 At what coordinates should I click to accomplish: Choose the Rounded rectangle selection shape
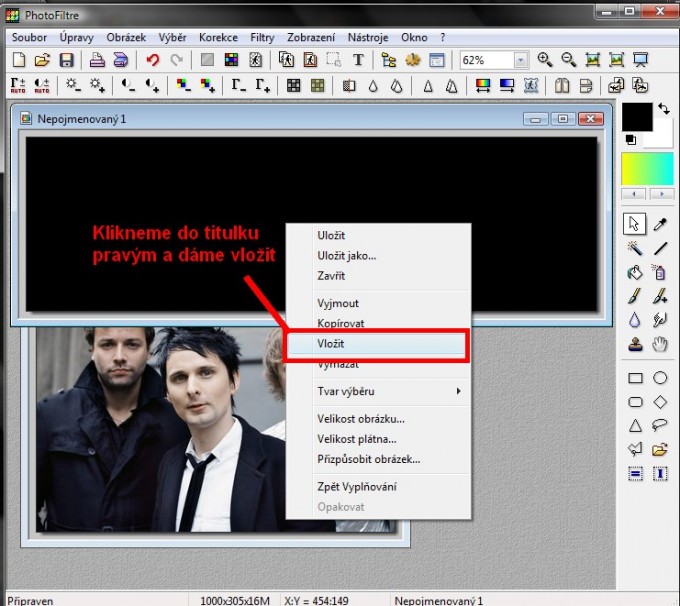635,402
